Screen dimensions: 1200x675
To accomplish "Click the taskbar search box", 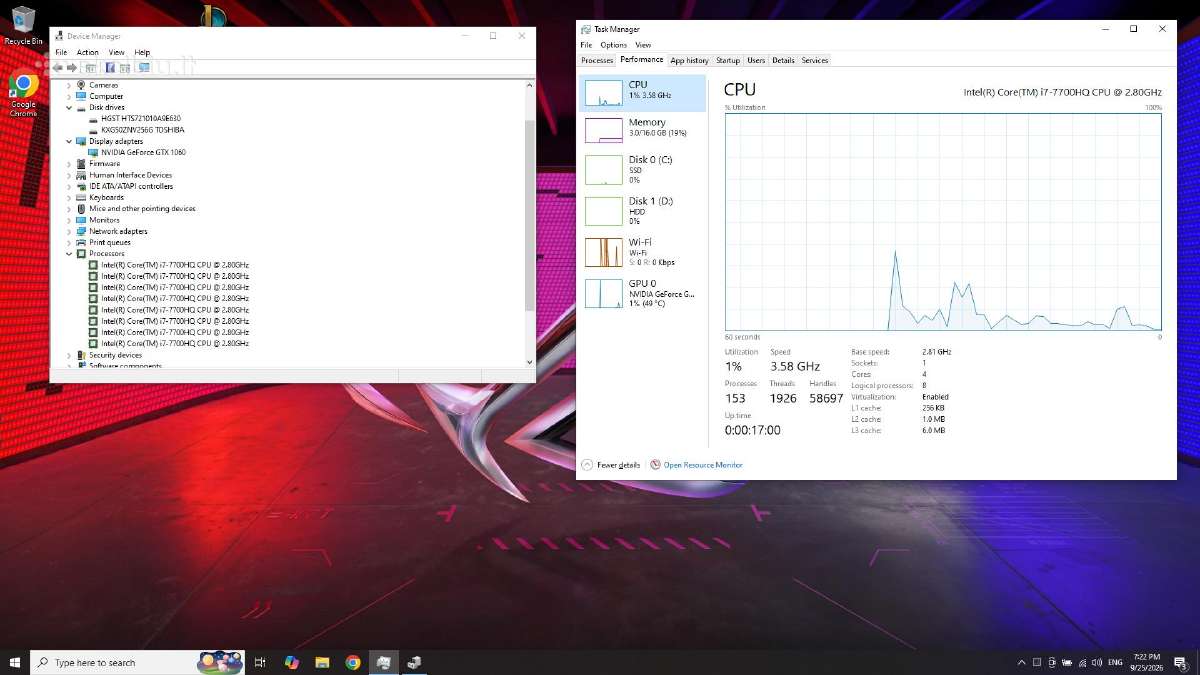I will tap(138, 662).
